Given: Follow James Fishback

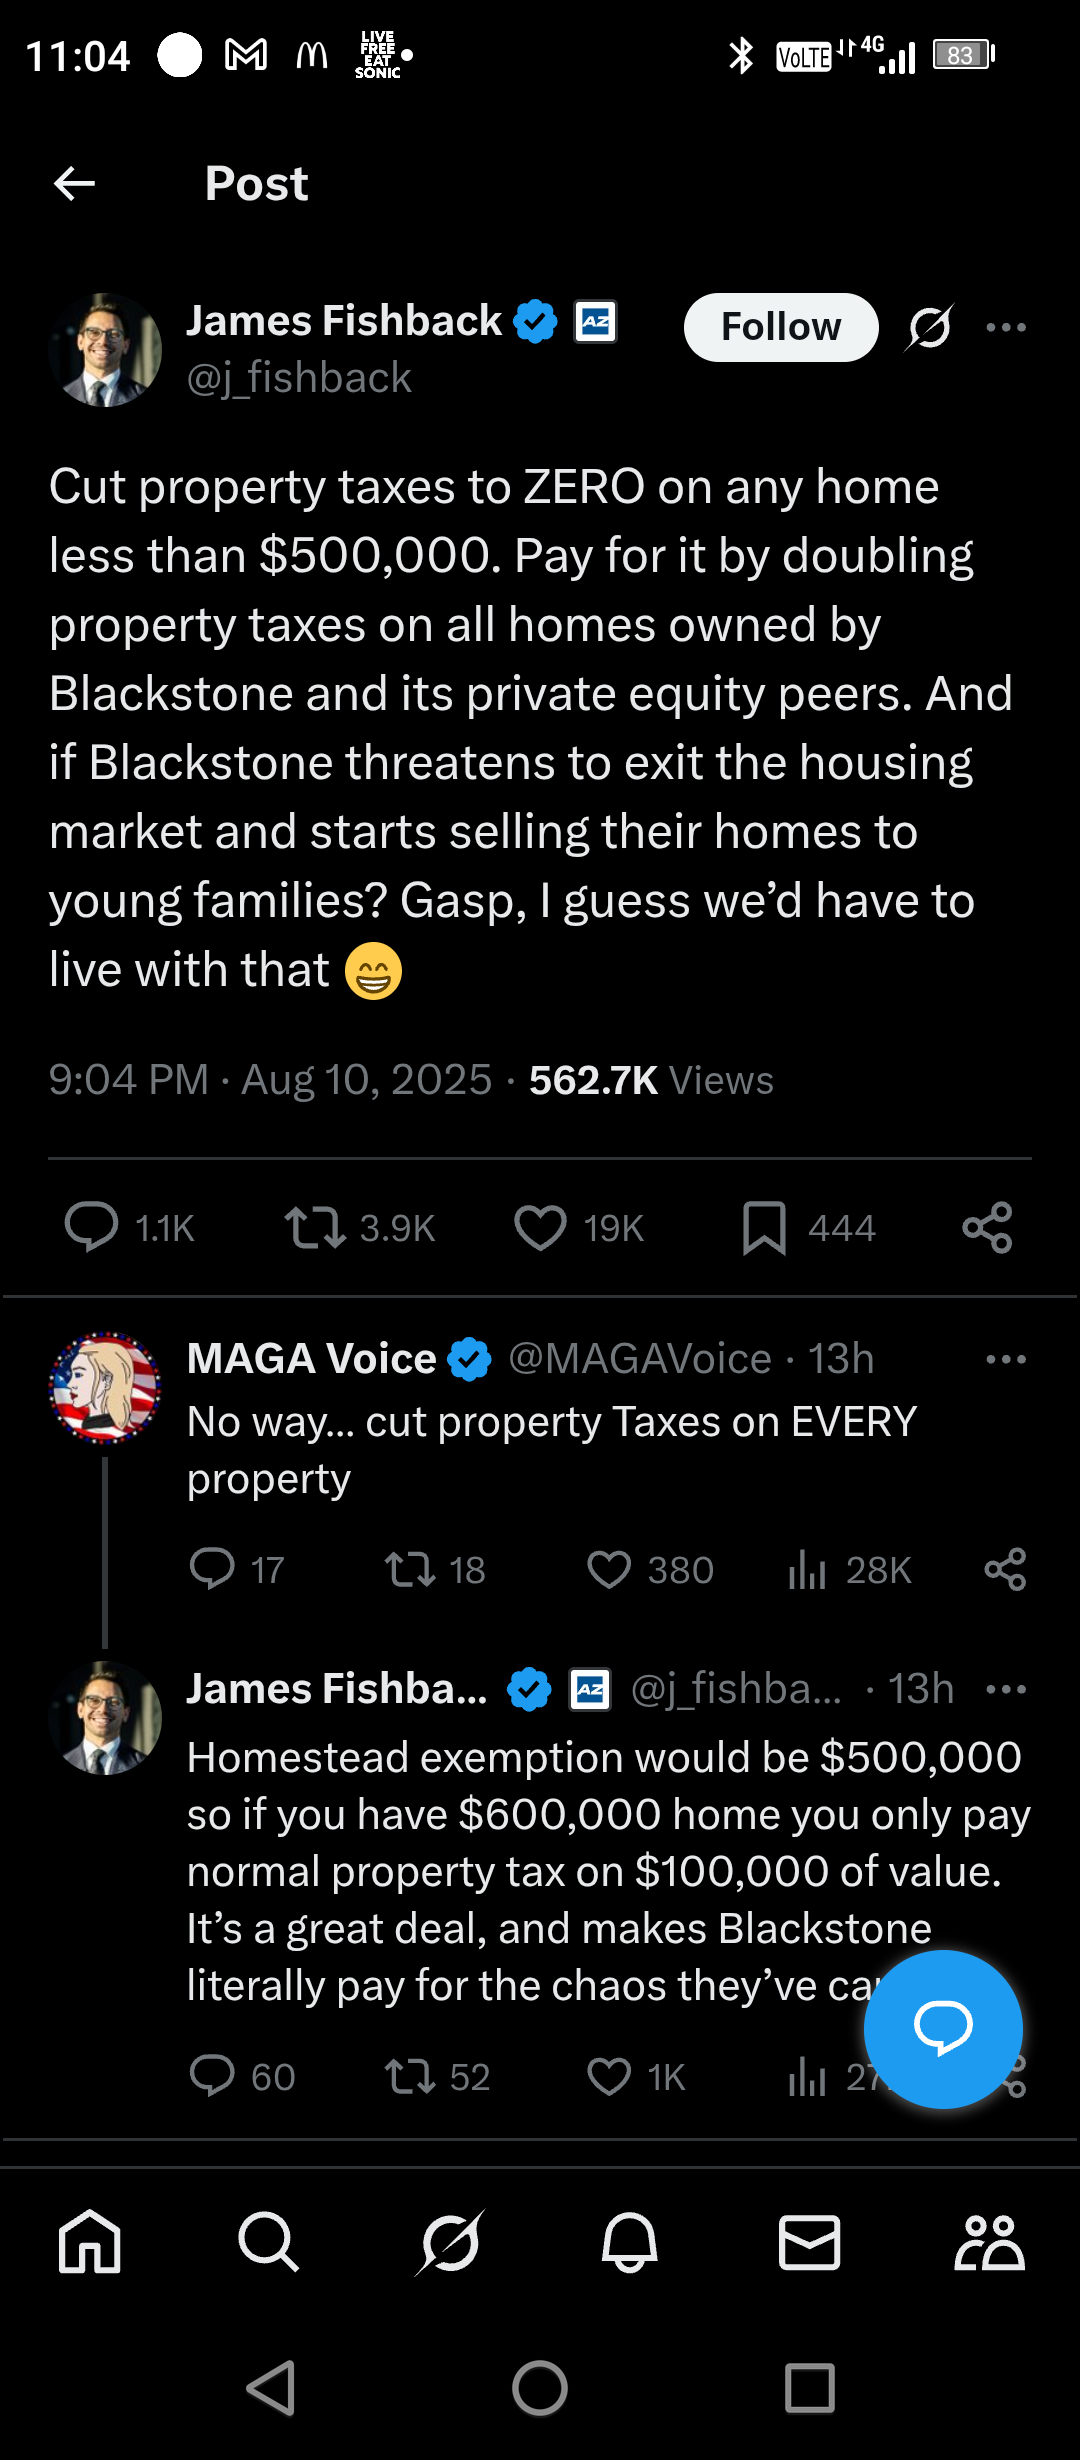Looking at the screenshot, I should [x=781, y=327].
